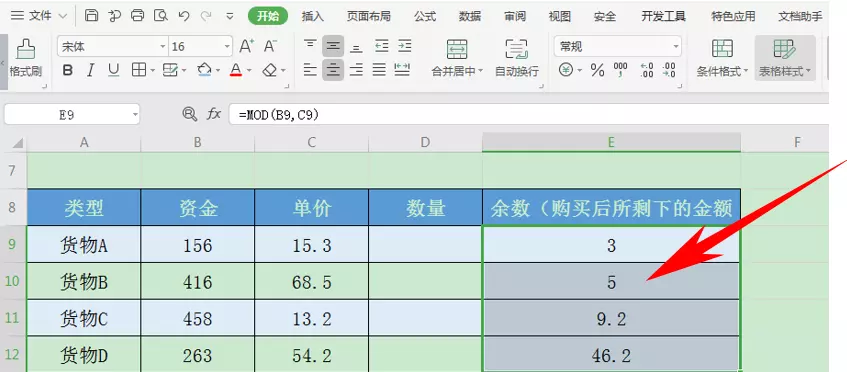Select the Format Painter (格式刷) tool
The width and height of the screenshot is (847, 372).
click(x=25, y=59)
